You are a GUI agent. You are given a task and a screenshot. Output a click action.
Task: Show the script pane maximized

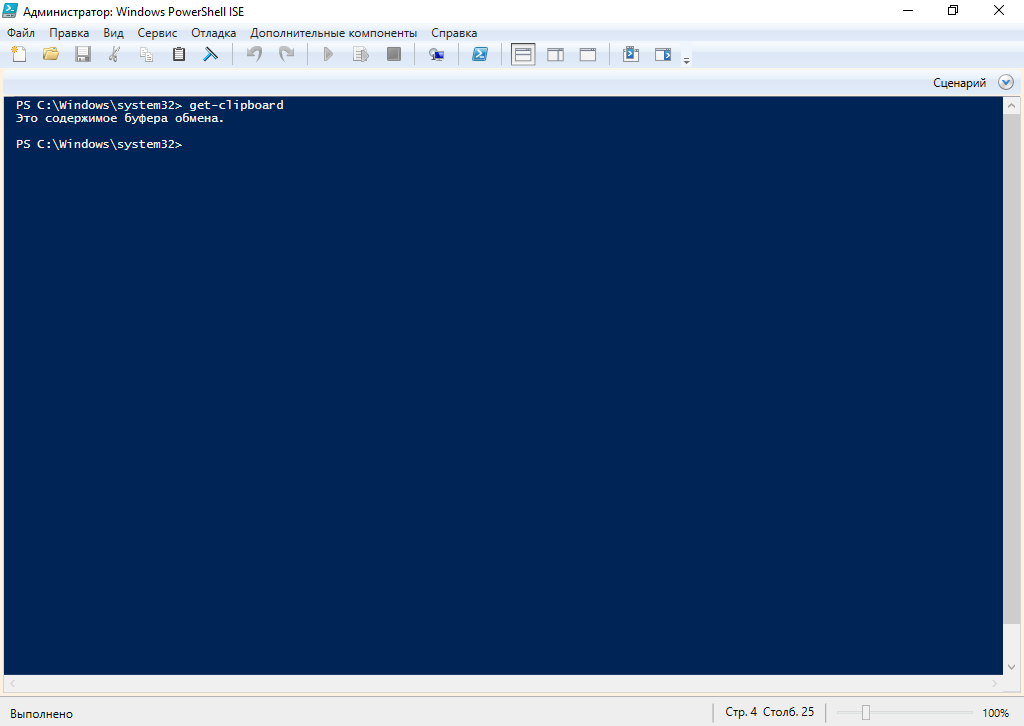tap(588, 55)
